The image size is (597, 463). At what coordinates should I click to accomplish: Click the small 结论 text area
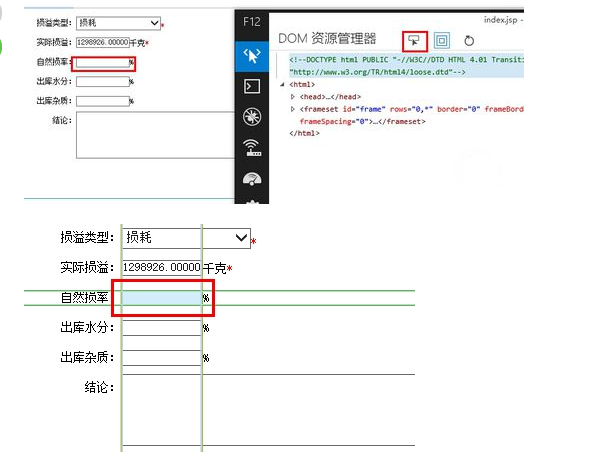point(155,135)
